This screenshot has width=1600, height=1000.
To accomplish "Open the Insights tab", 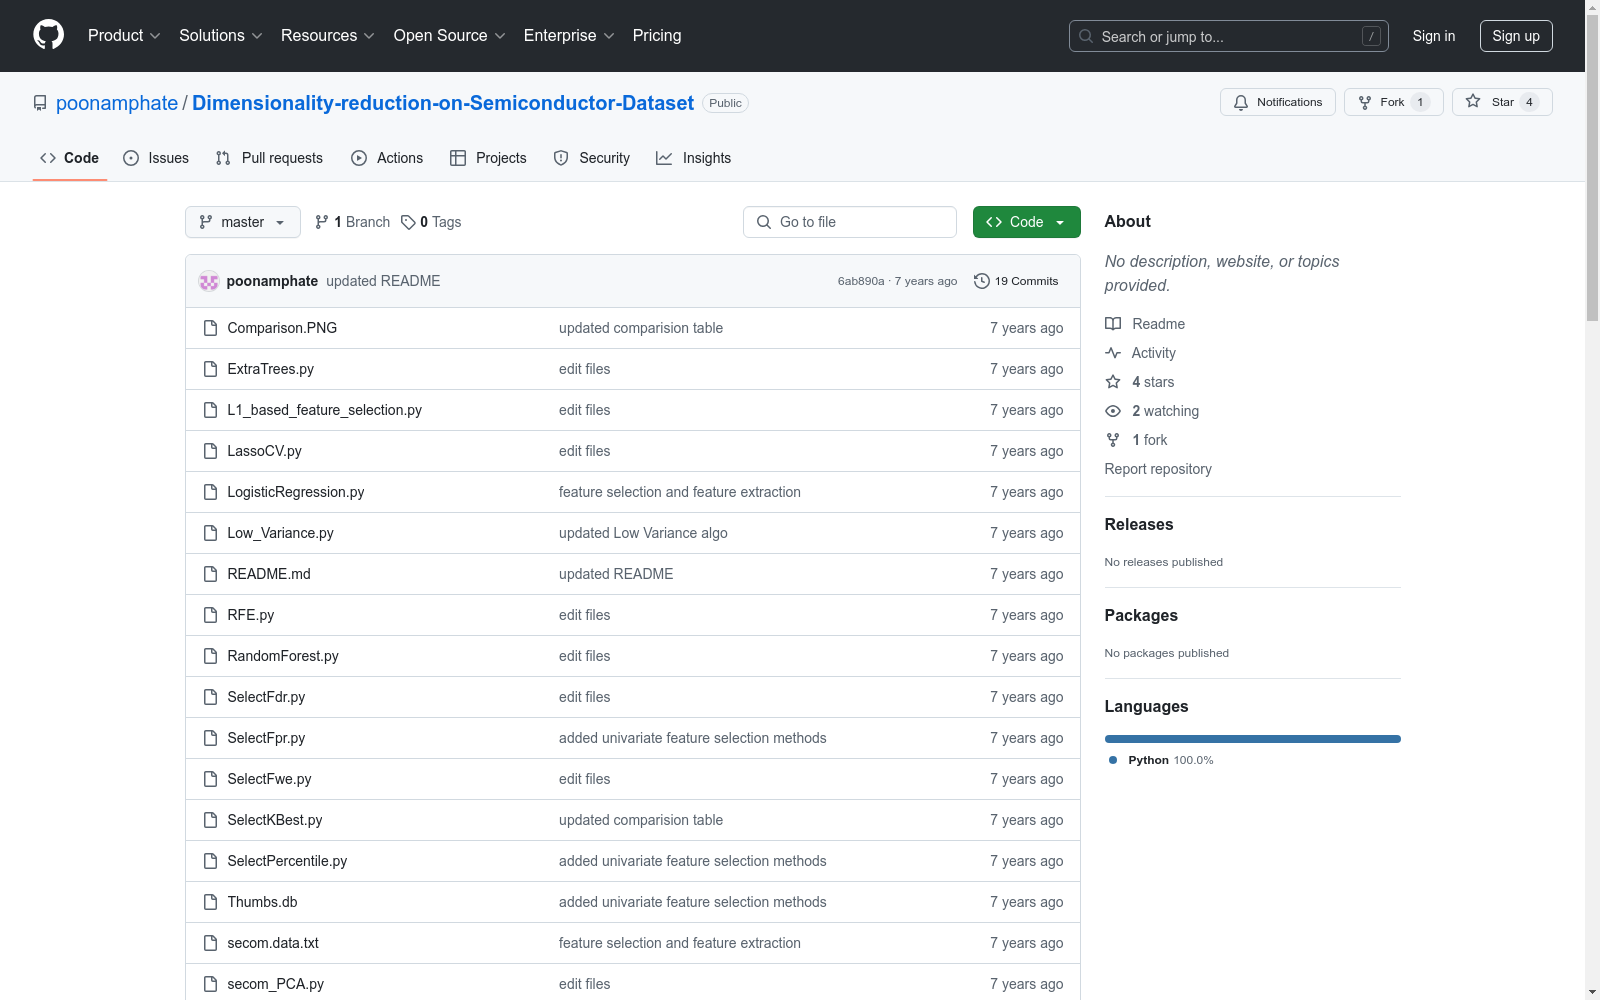I will (x=694, y=158).
